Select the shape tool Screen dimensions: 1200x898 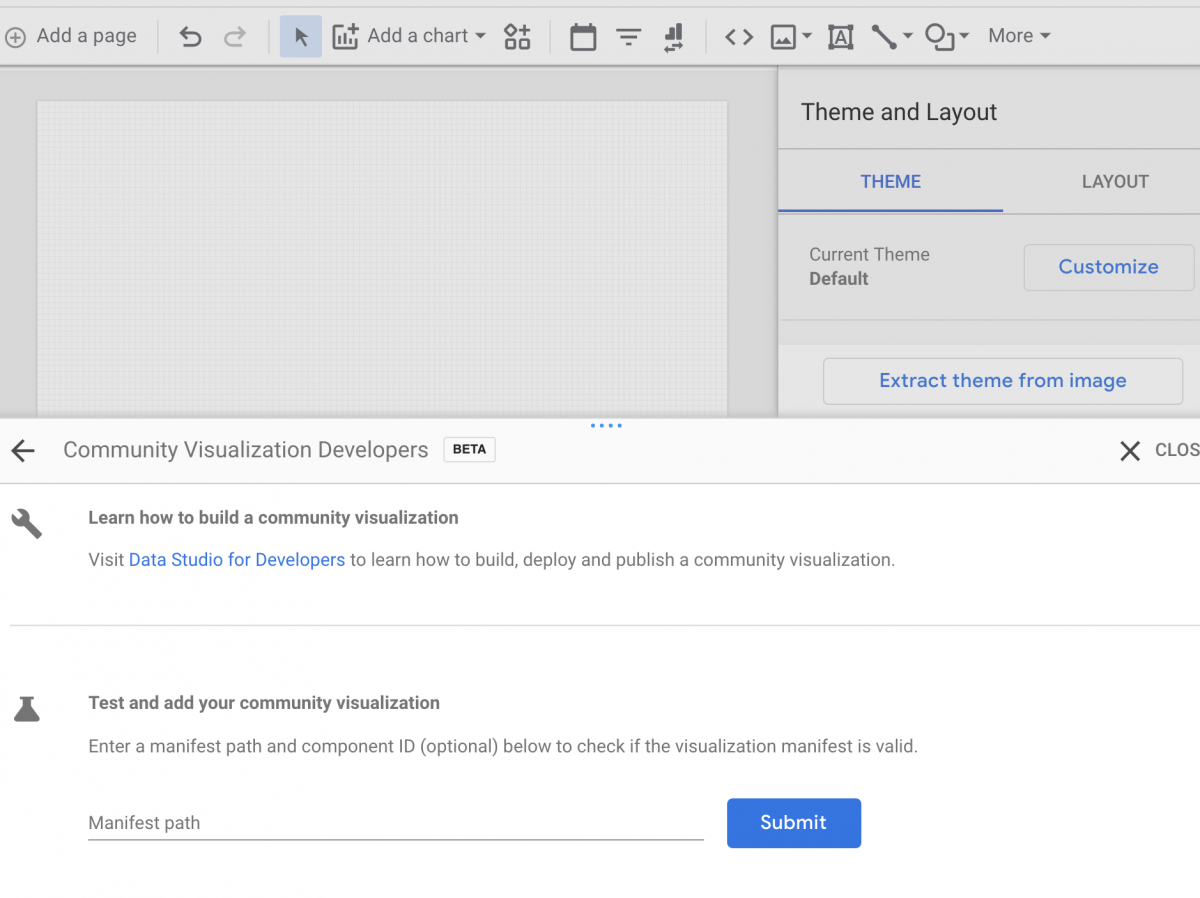point(939,36)
